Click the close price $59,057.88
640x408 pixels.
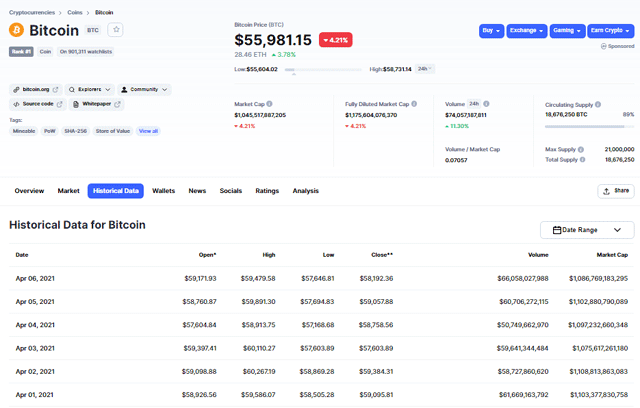coord(376,302)
